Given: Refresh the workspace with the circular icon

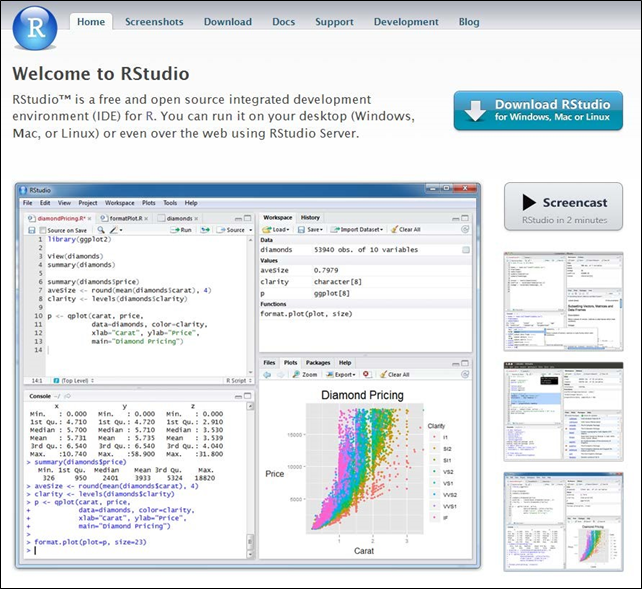Looking at the screenshot, I should (465, 230).
